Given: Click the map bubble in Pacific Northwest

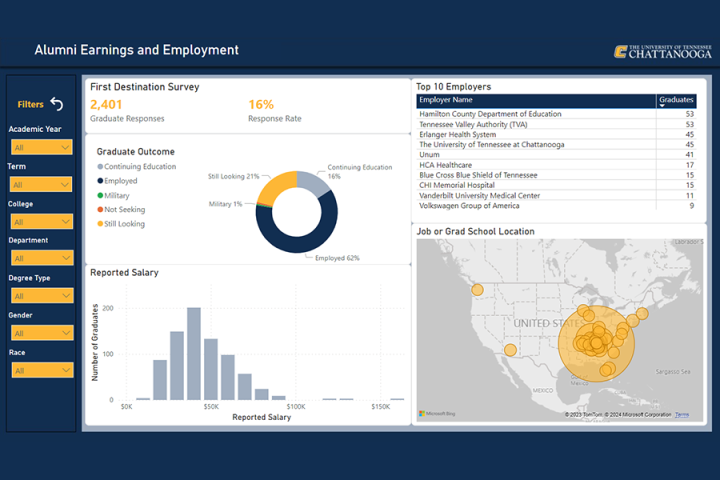Looking at the screenshot, I should (478, 290).
